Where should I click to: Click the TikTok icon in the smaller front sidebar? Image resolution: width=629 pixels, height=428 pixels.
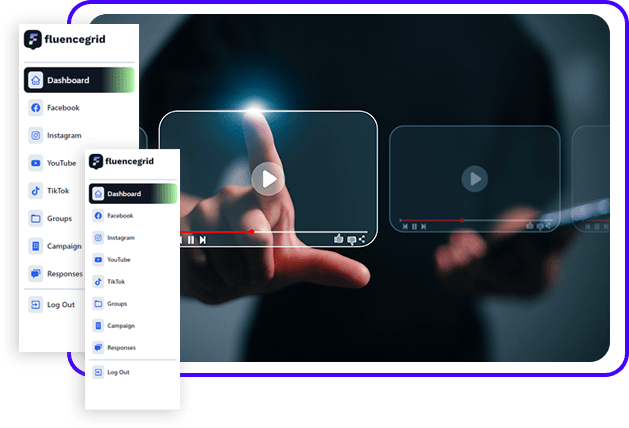[98, 282]
